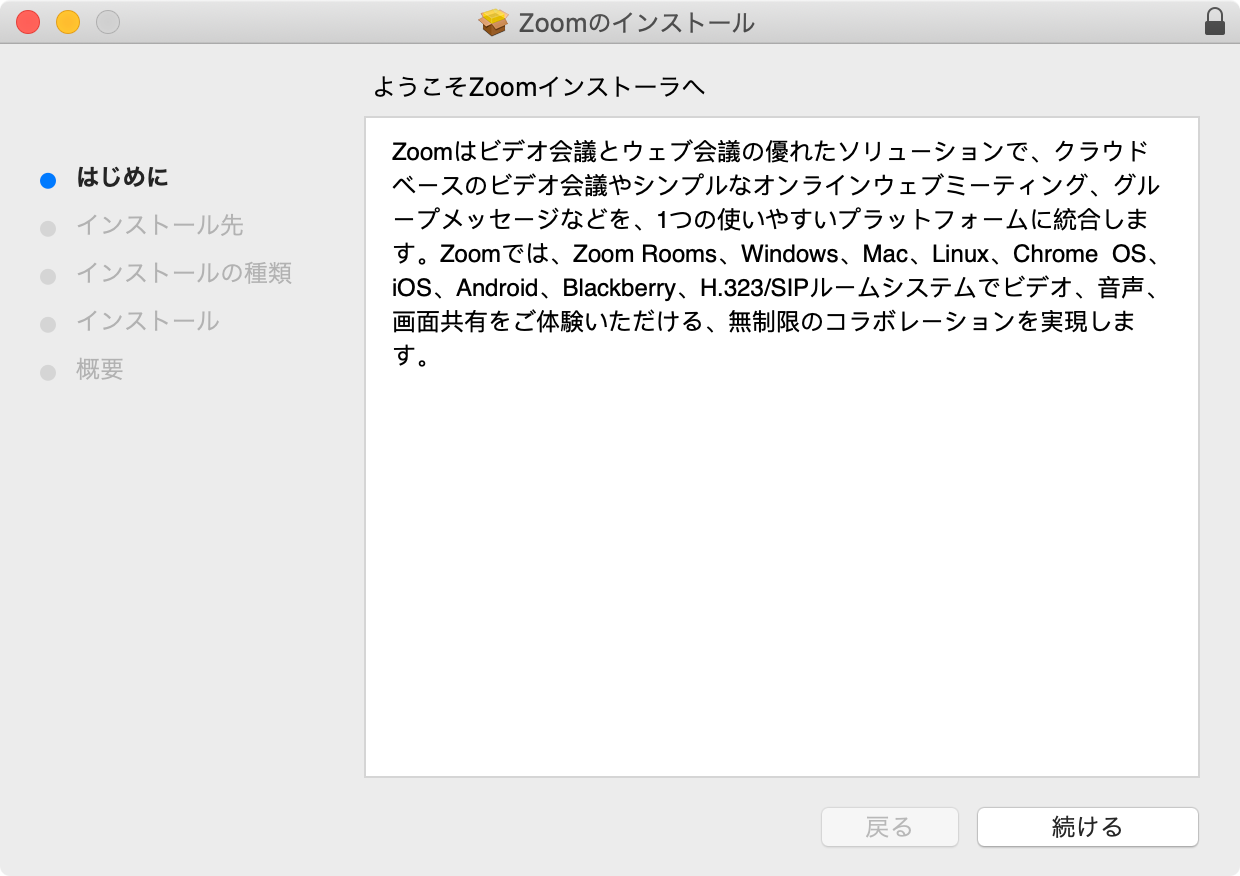Click the ようこそZoomインストーラへ heading
The width and height of the screenshot is (1240, 876).
point(540,87)
